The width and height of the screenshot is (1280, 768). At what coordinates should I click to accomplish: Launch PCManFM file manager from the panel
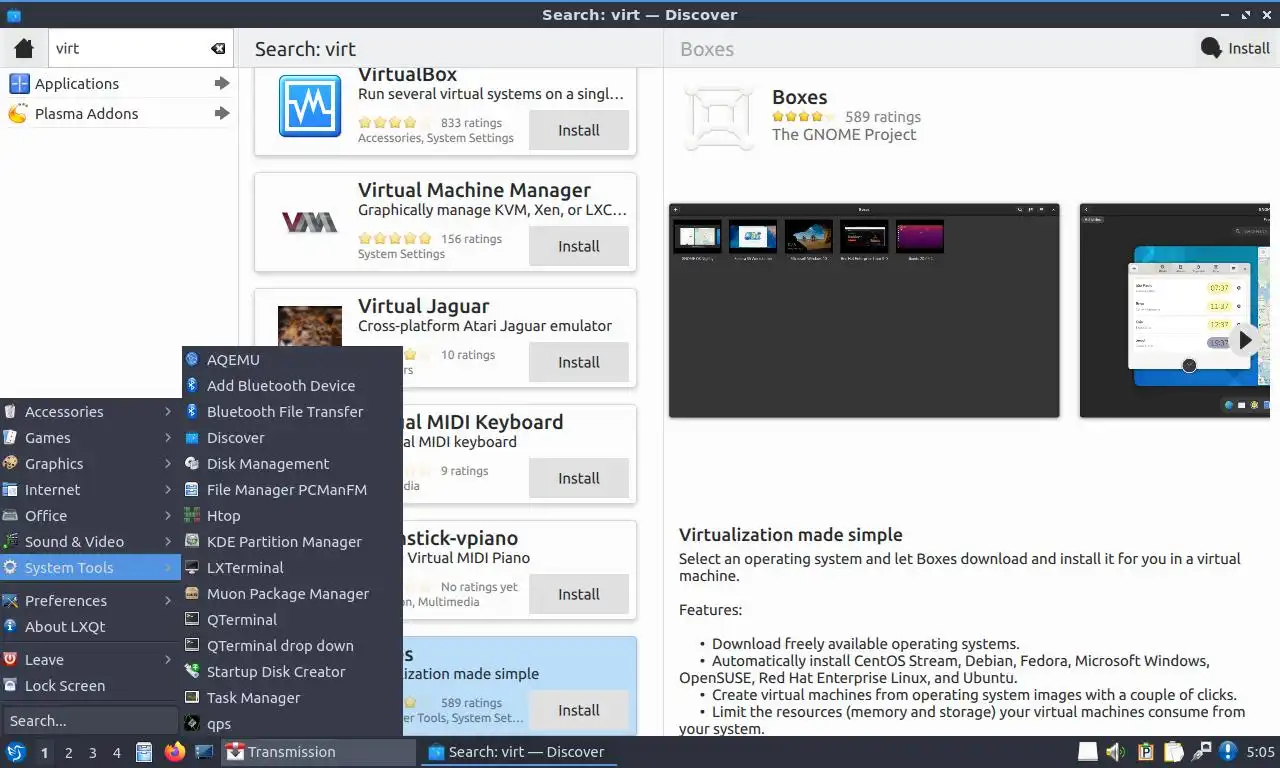point(144,752)
